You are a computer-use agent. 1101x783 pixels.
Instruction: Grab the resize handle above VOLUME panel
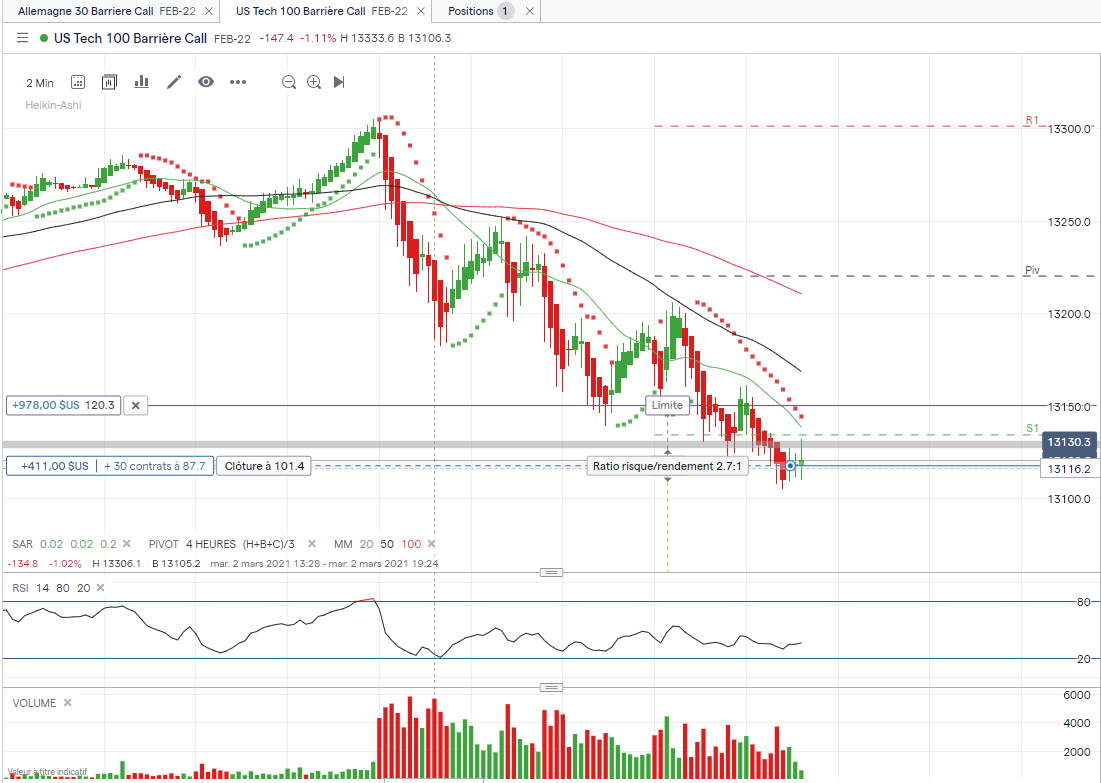coord(551,687)
